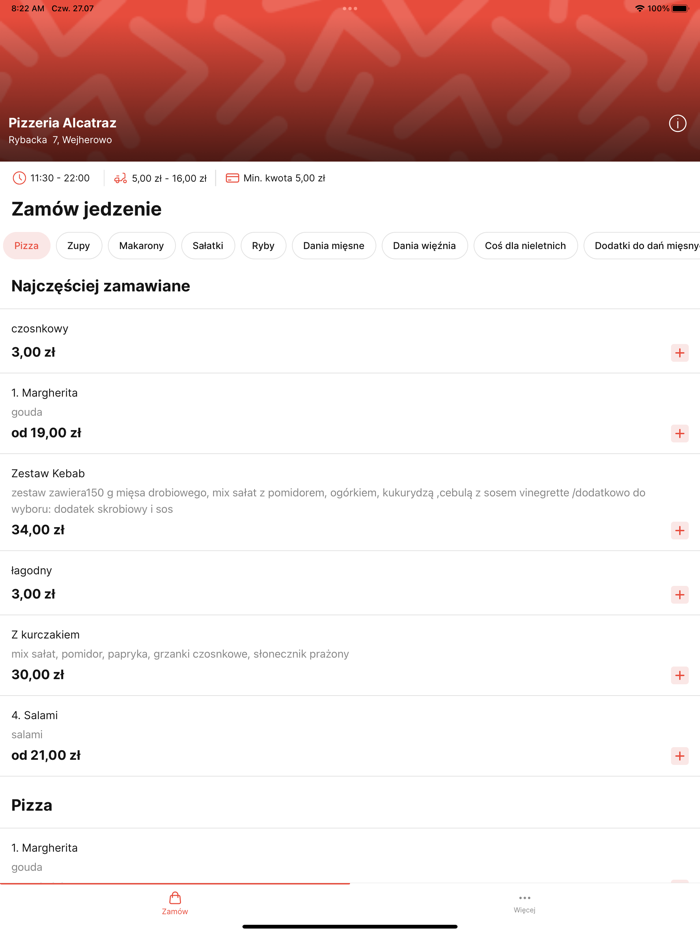Open the łagodny item name

pos(32,571)
